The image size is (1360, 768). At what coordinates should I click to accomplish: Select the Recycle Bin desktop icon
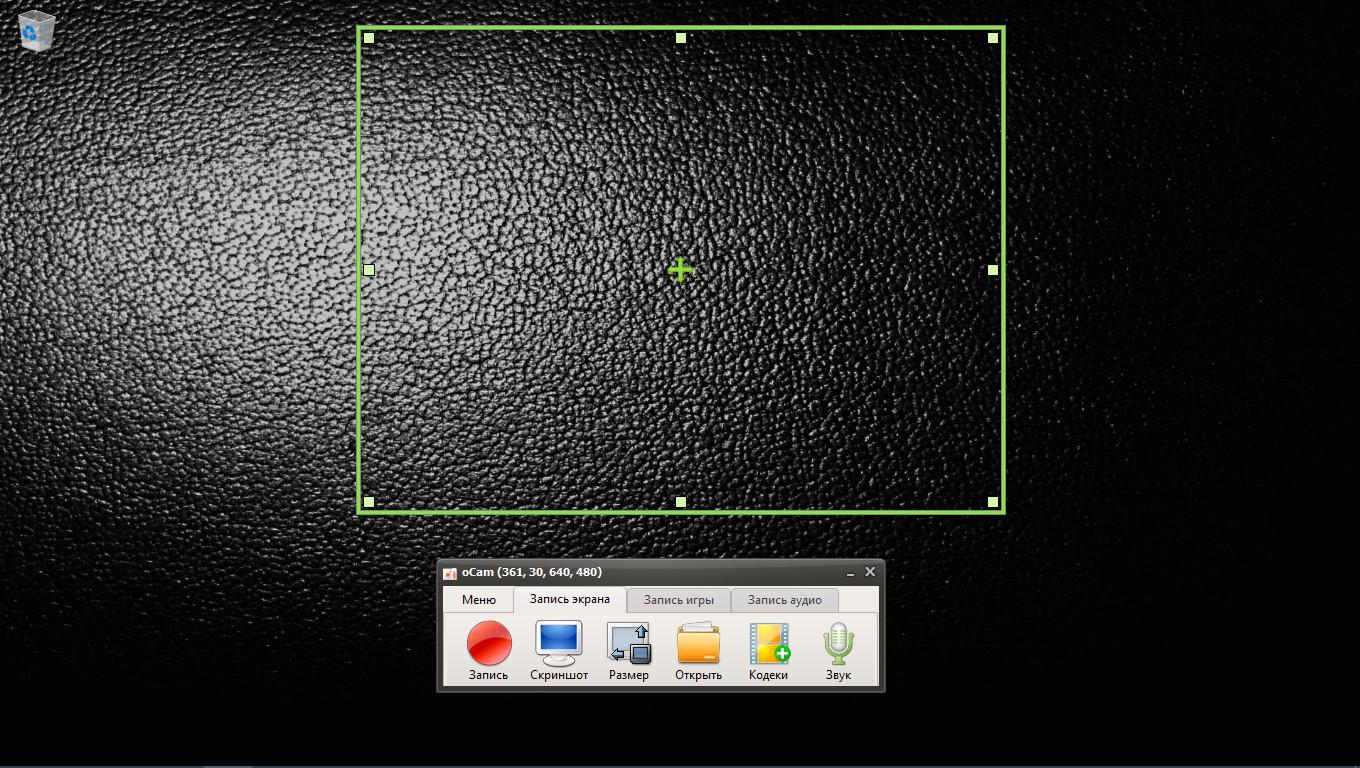pyautogui.click(x=37, y=30)
